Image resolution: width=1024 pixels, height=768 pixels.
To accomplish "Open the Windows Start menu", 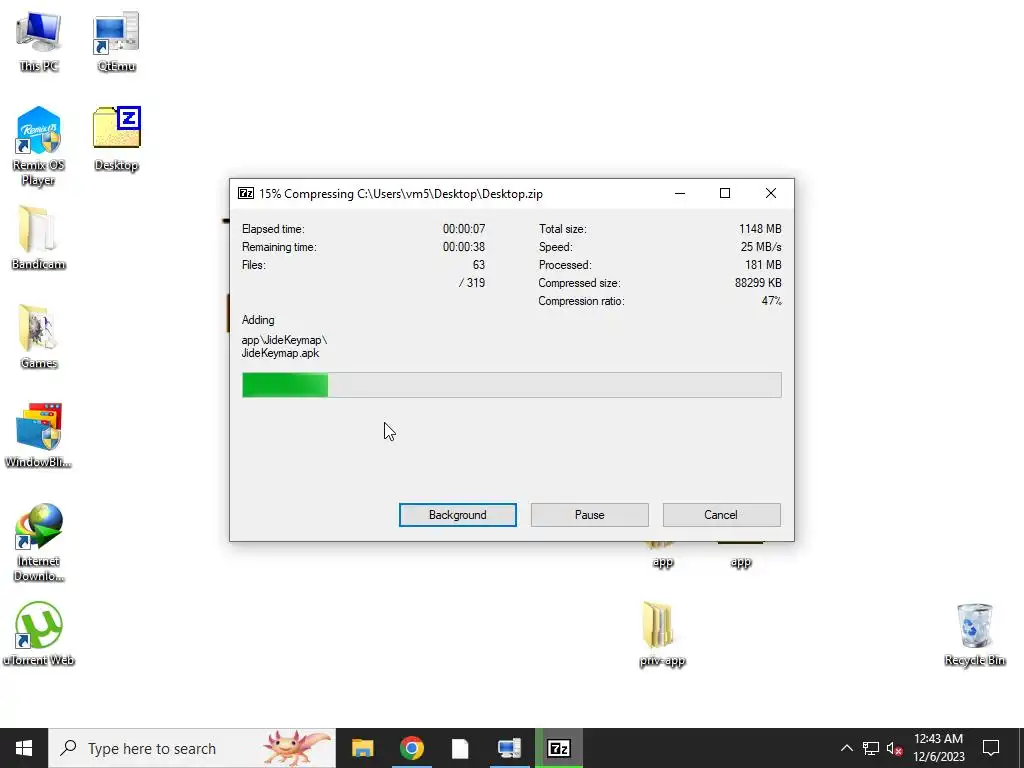I will (x=24, y=748).
